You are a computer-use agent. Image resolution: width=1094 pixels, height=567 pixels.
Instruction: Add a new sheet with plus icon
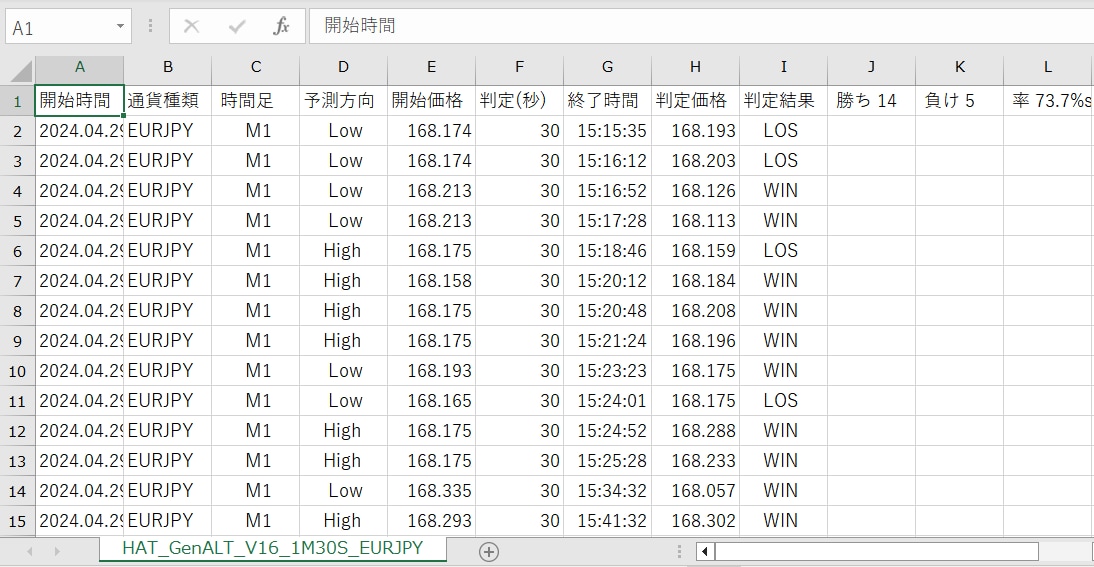(489, 552)
